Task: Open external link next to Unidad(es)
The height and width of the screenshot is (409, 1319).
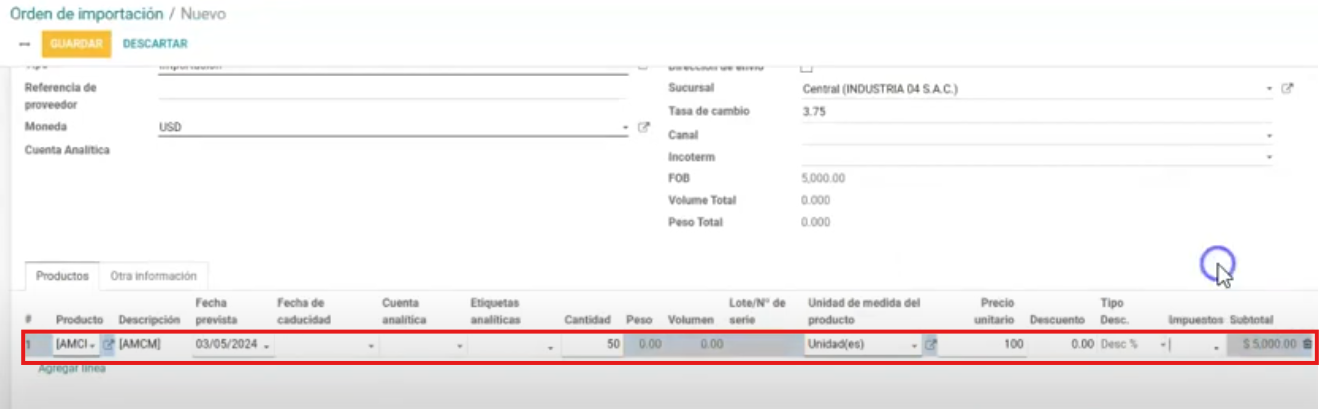Action: point(929,344)
